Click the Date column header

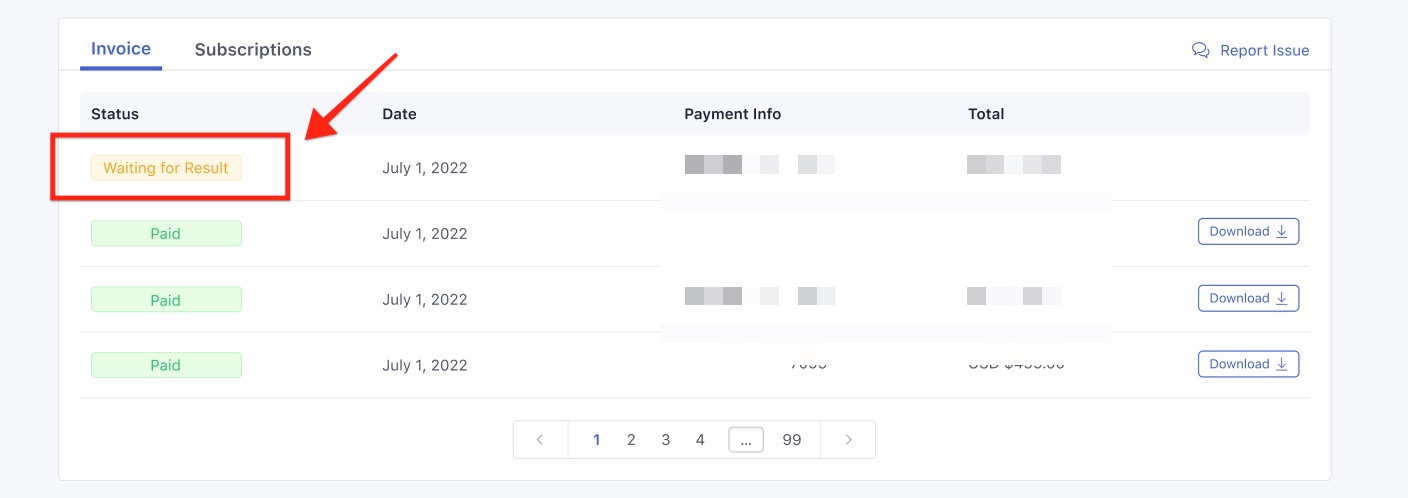point(399,114)
